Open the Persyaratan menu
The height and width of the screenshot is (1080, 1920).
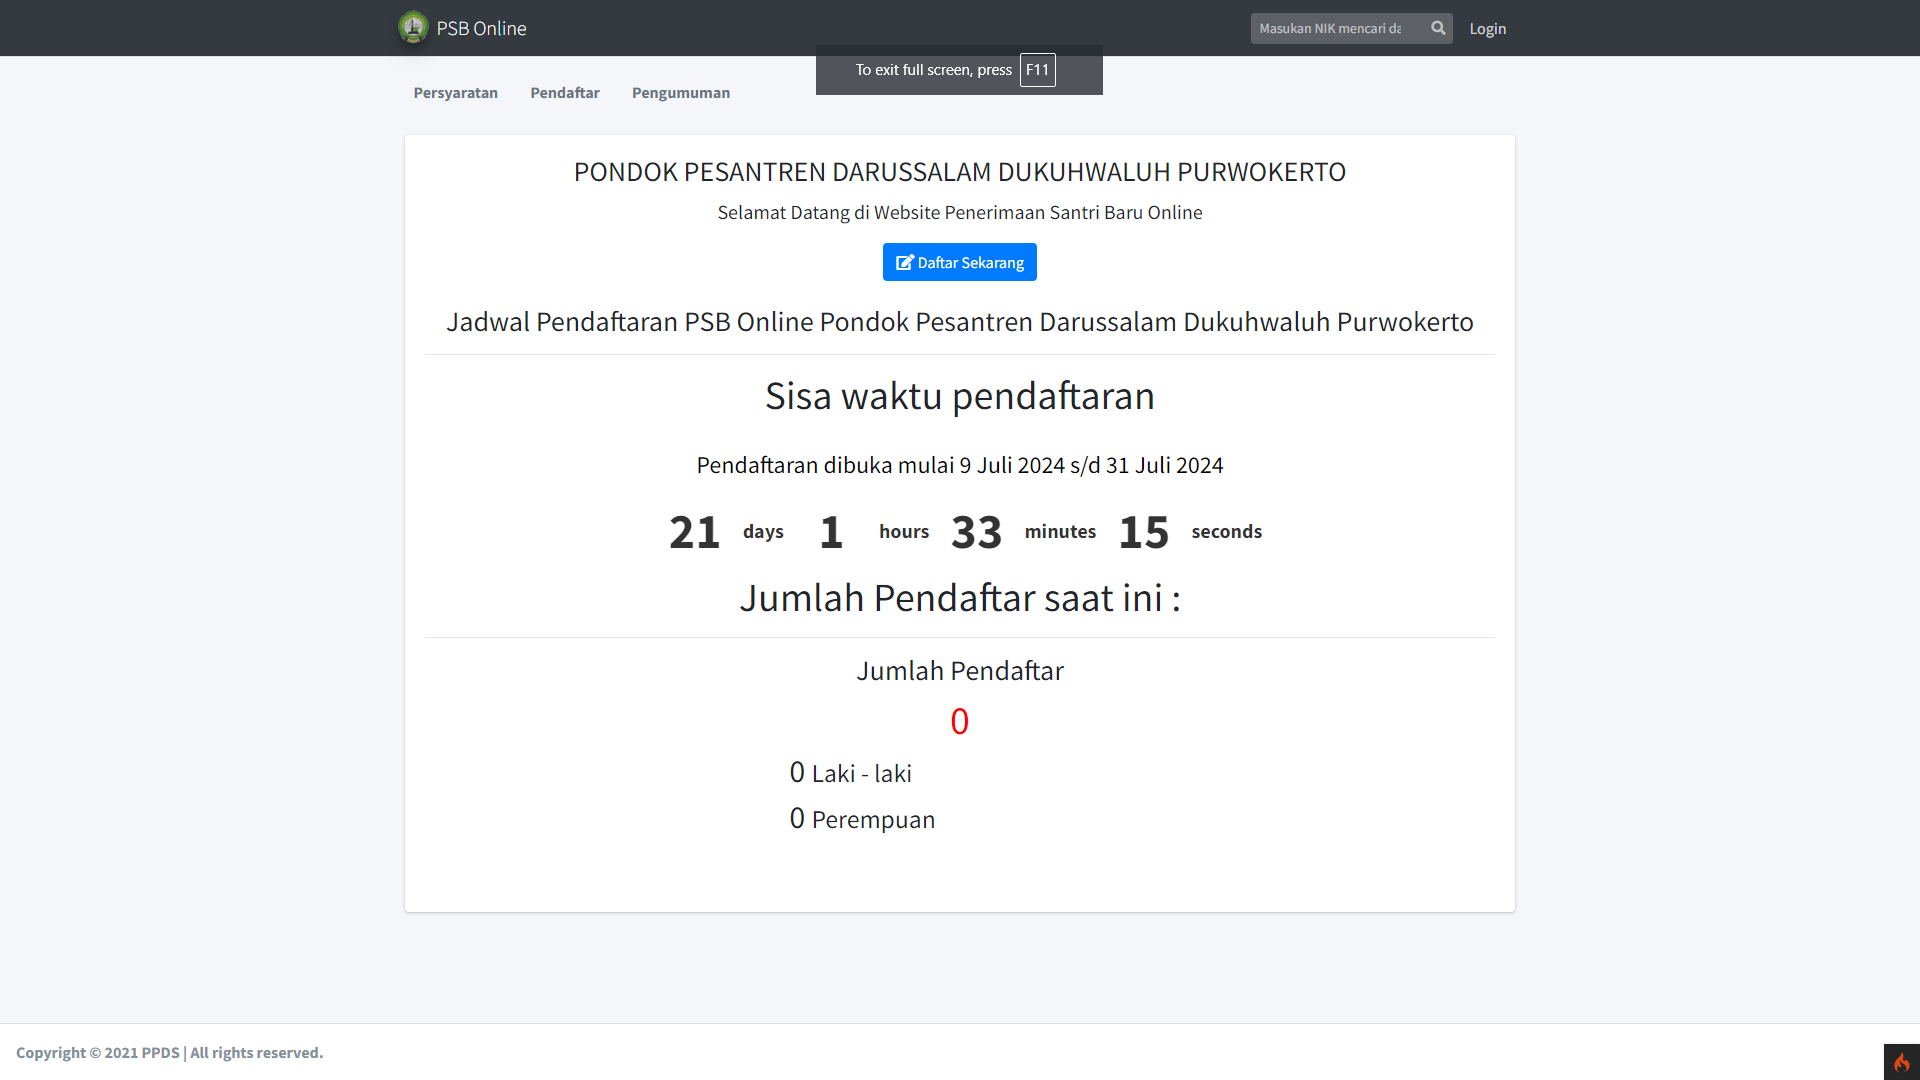pos(455,92)
